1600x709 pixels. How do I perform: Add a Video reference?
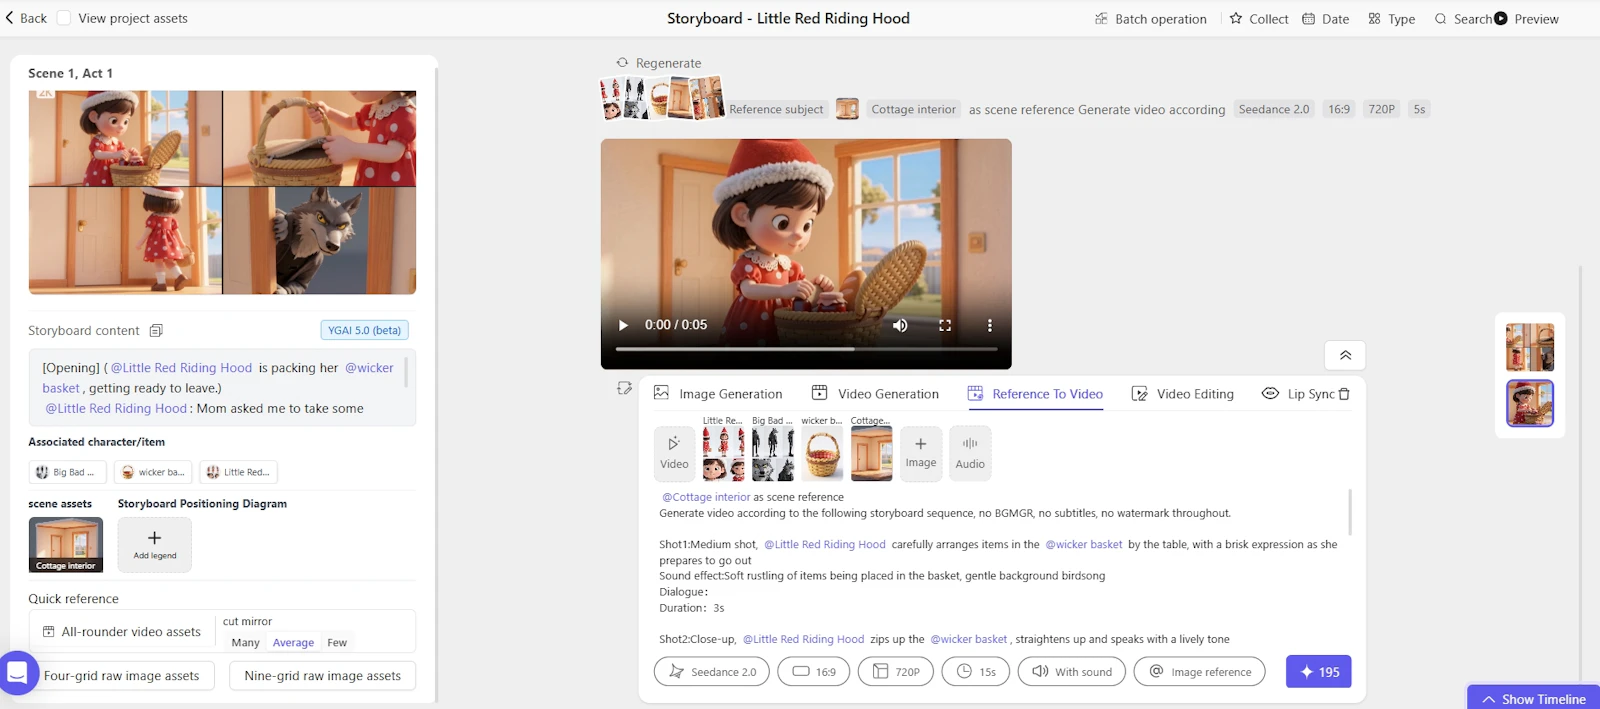674,453
